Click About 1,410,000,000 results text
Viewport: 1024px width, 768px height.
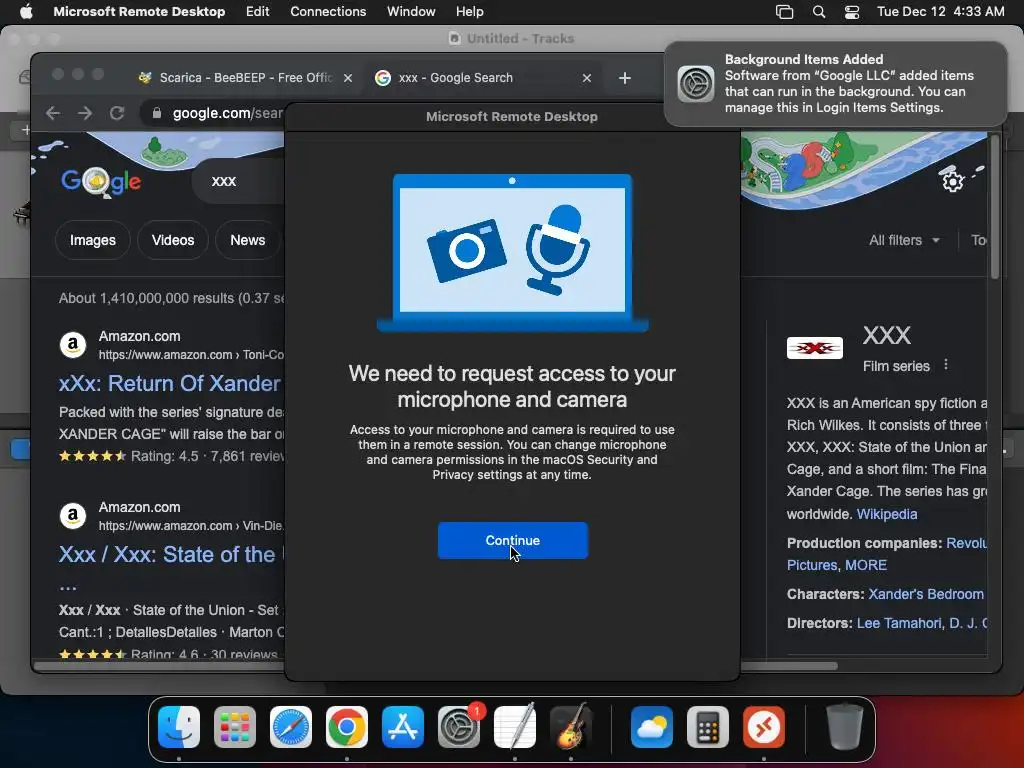[x=172, y=298]
